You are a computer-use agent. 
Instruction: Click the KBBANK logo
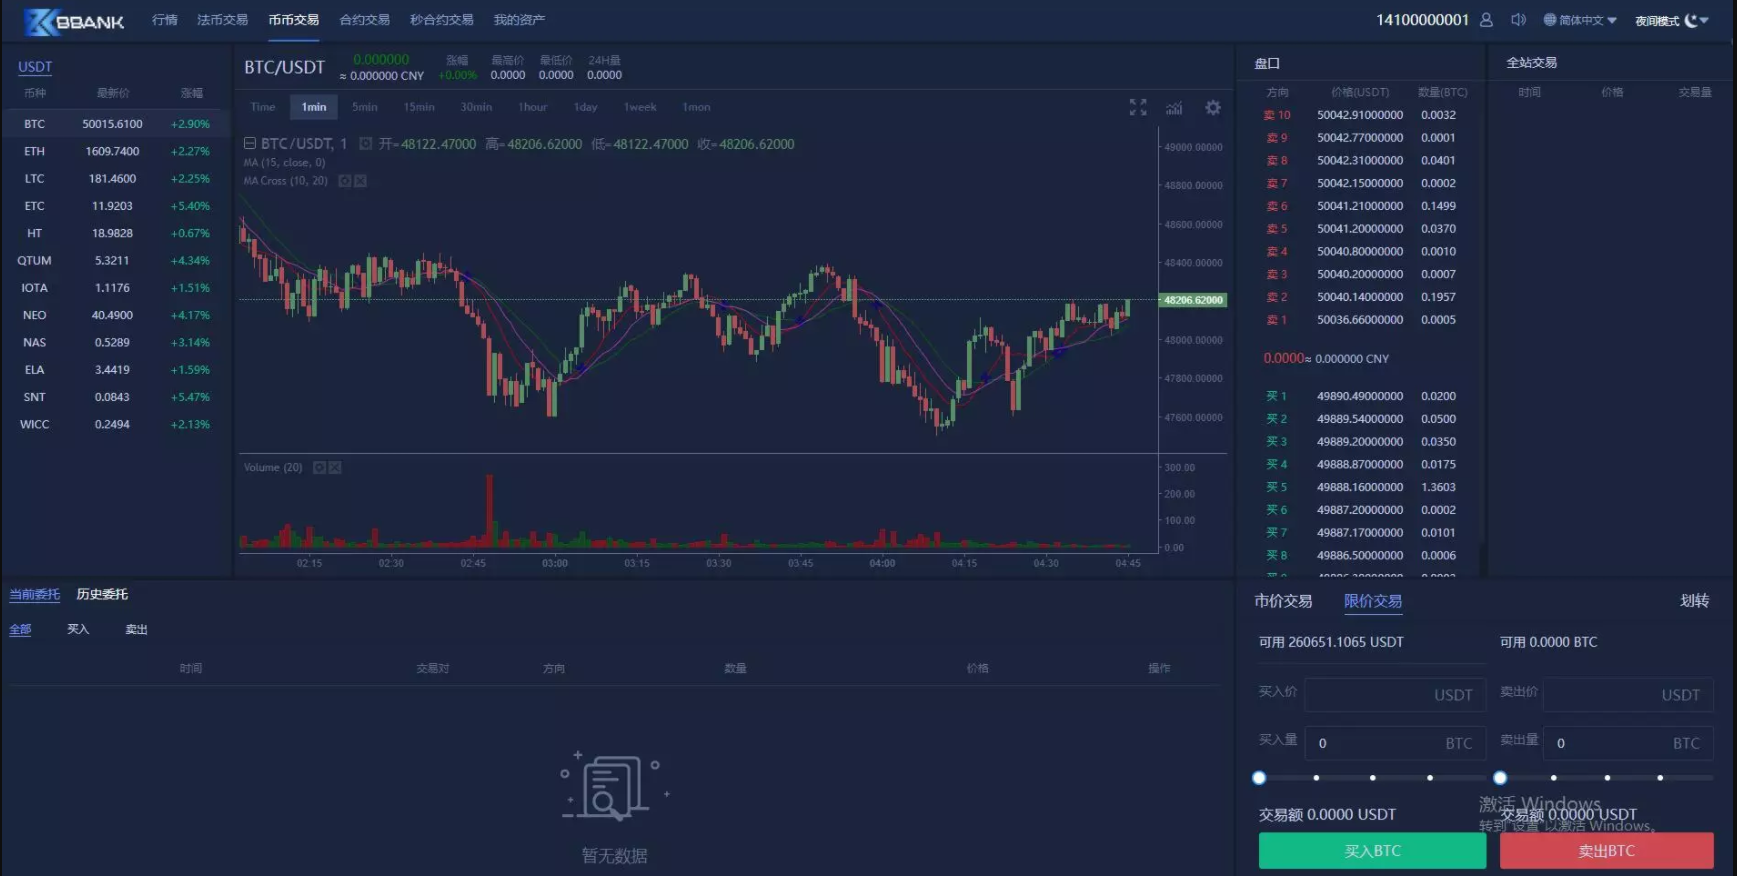point(75,21)
